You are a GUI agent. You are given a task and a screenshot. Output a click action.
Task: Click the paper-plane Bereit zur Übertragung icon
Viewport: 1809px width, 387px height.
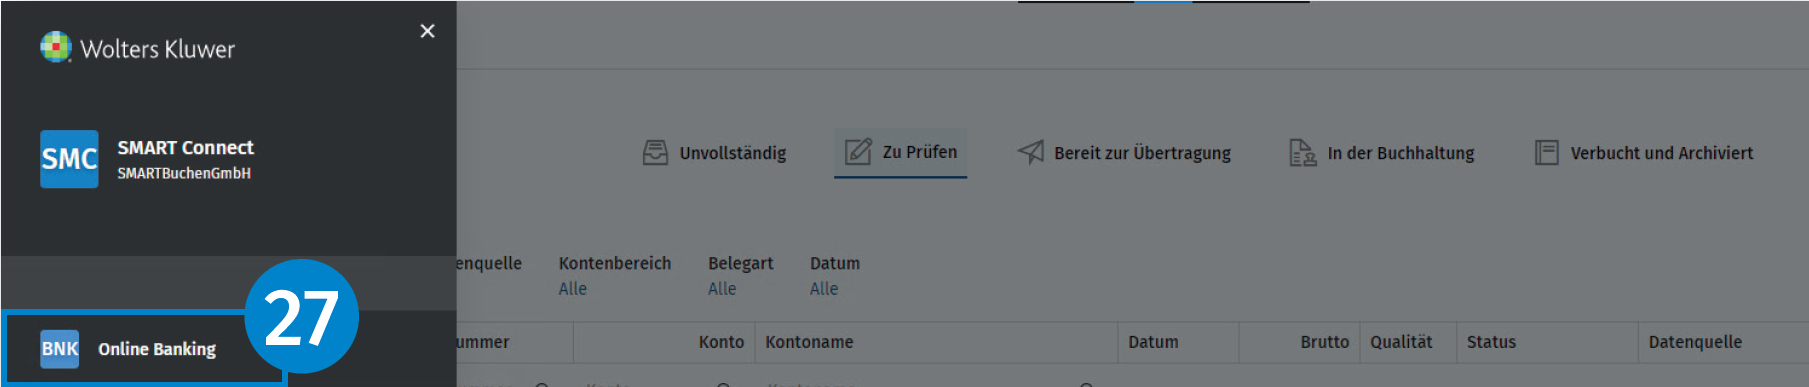click(x=1030, y=152)
